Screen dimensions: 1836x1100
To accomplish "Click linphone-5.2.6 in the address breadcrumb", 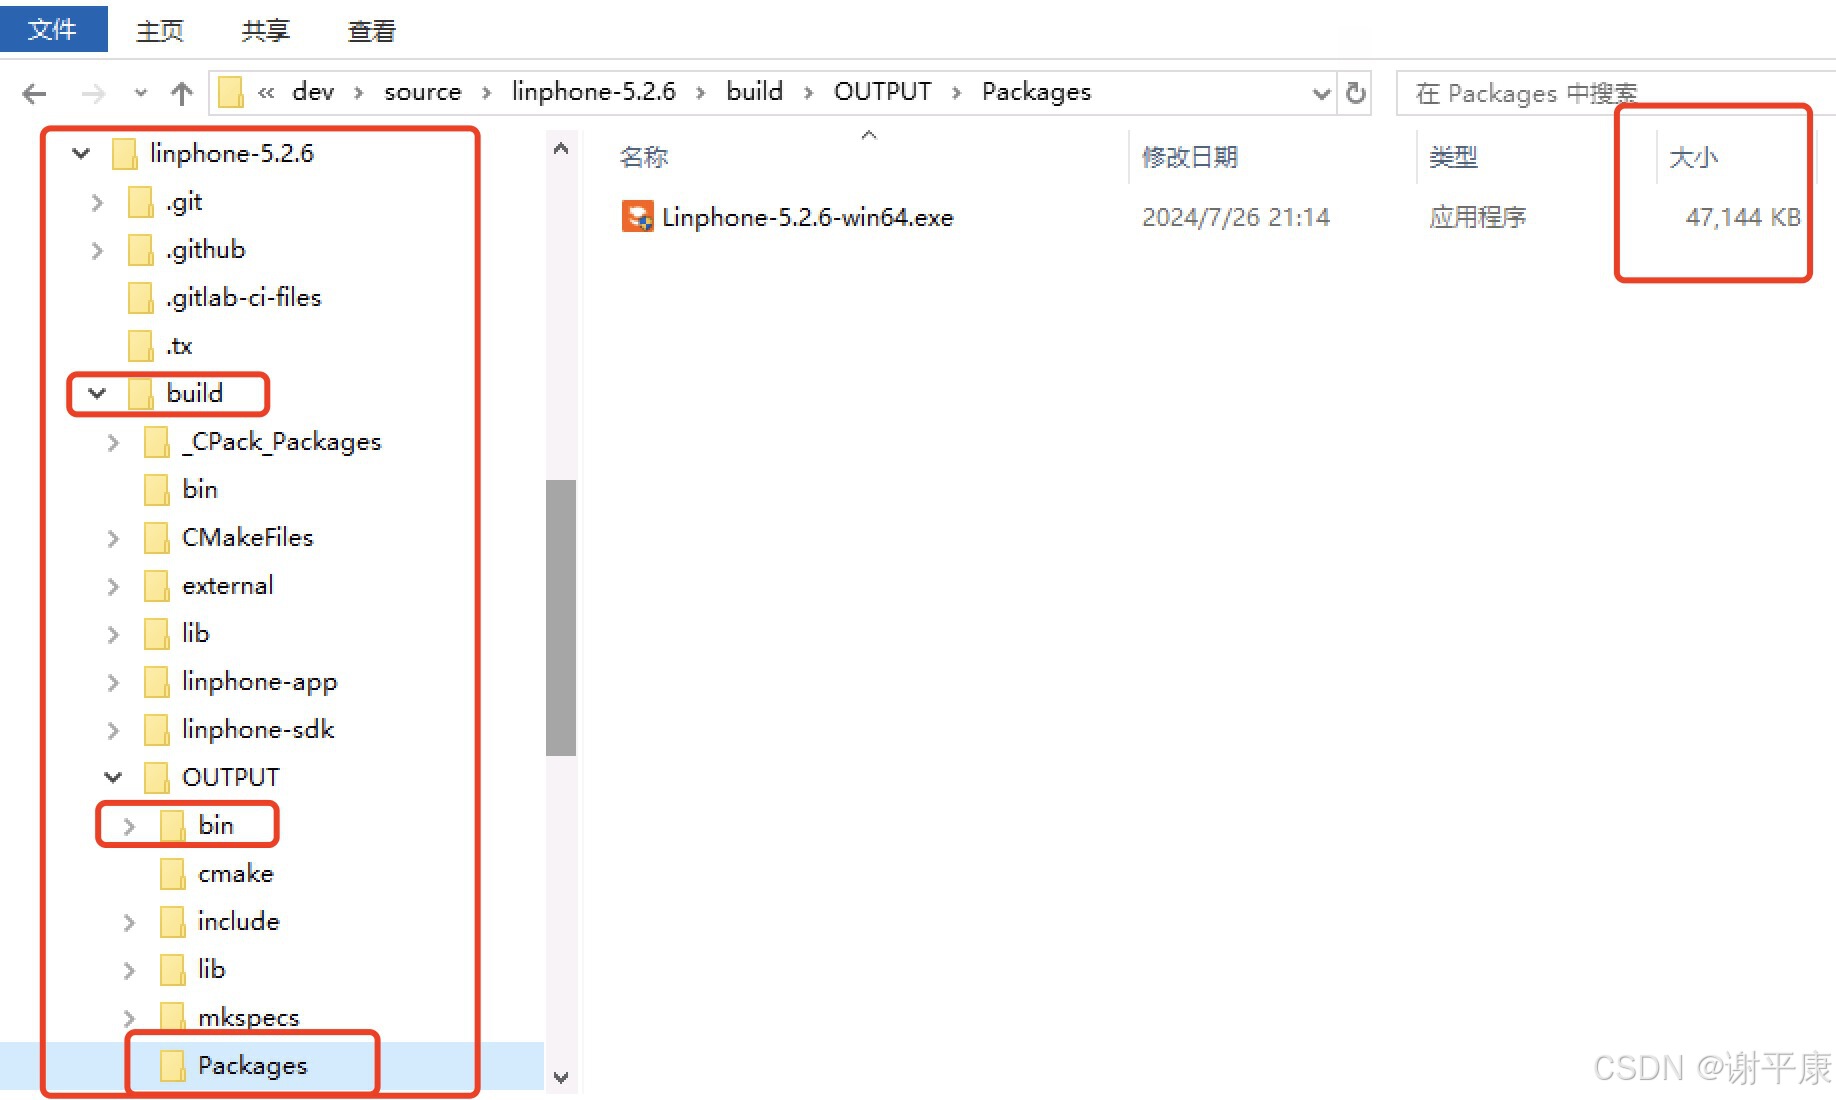I will coord(593,92).
